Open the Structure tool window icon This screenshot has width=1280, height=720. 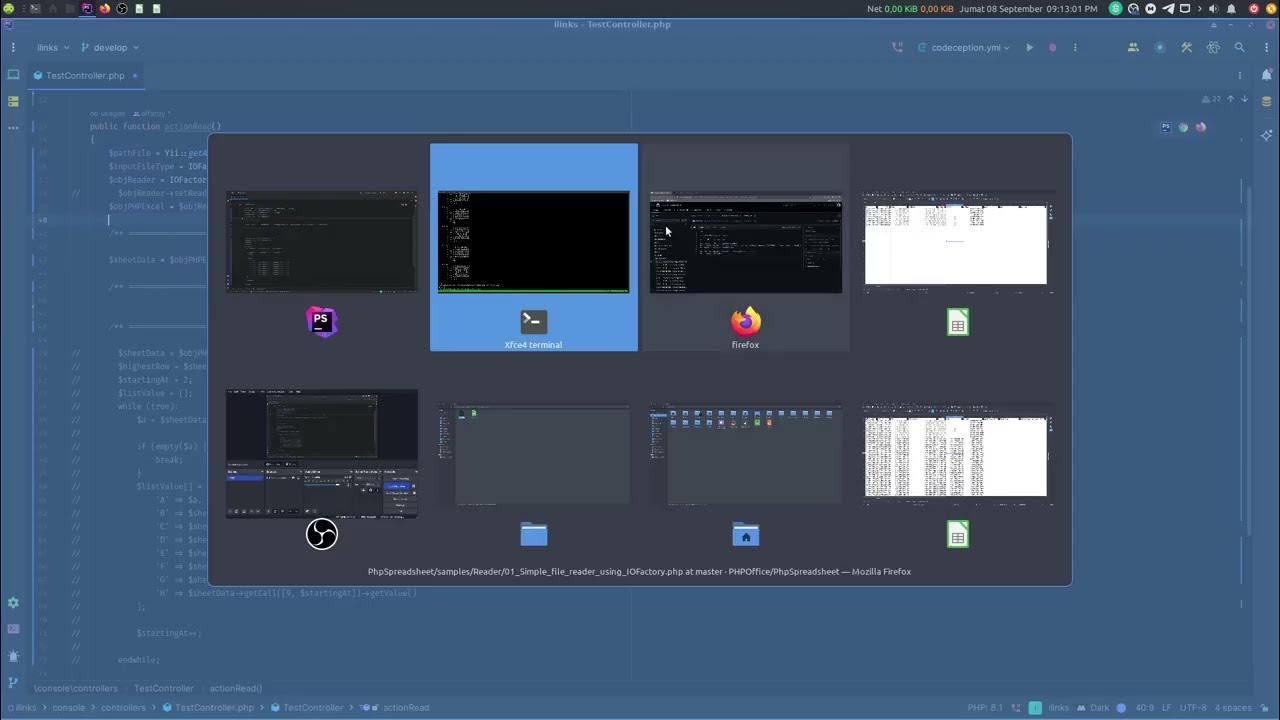13,101
